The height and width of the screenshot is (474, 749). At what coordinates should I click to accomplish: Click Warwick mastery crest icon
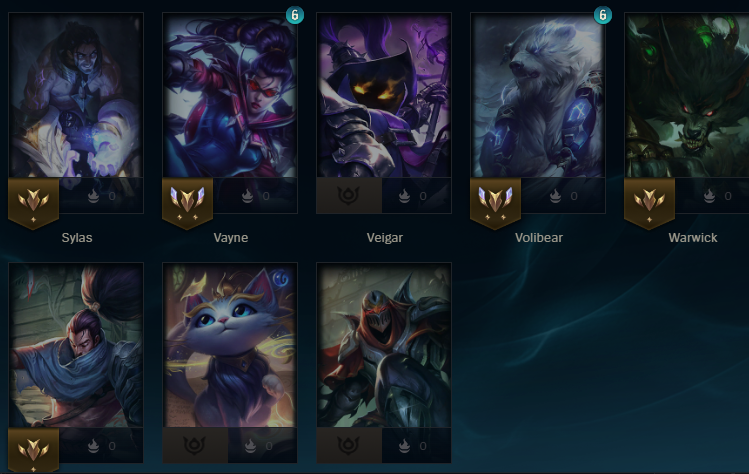[x=649, y=203]
